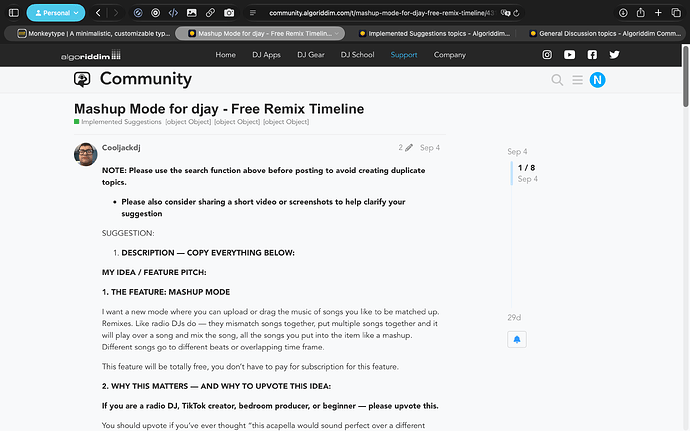This screenshot has height=431, width=690.
Task: Show the downloads popover
Action: tap(623, 13)
